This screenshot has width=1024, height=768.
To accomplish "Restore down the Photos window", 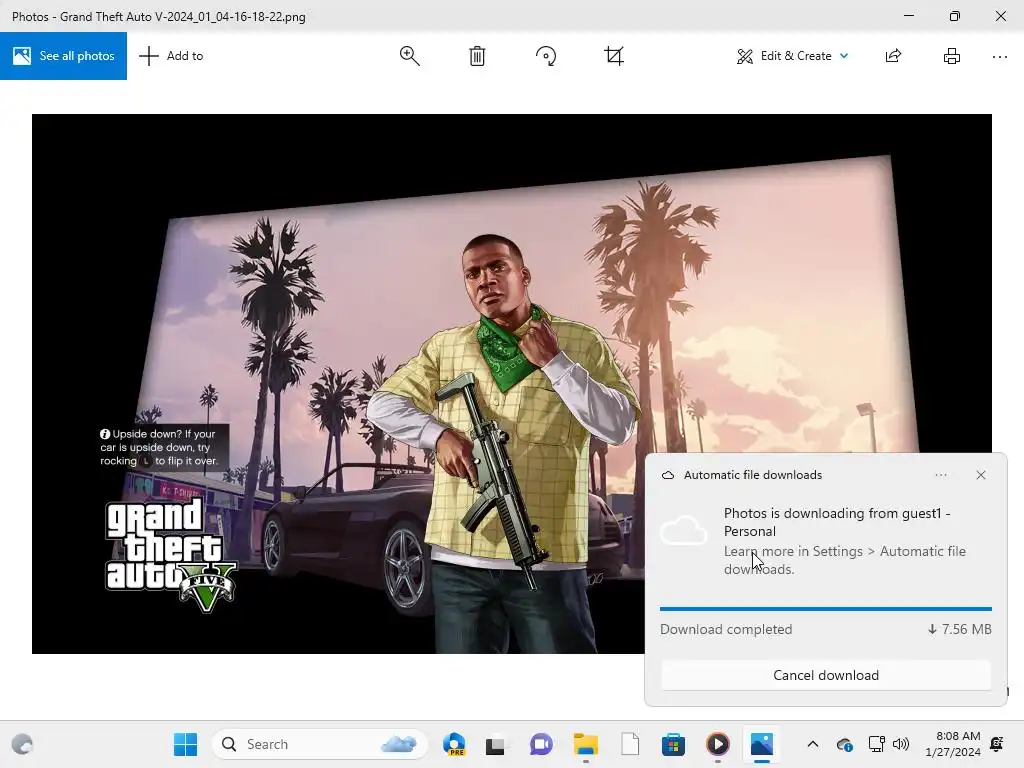I will click(x=955, y=16).
